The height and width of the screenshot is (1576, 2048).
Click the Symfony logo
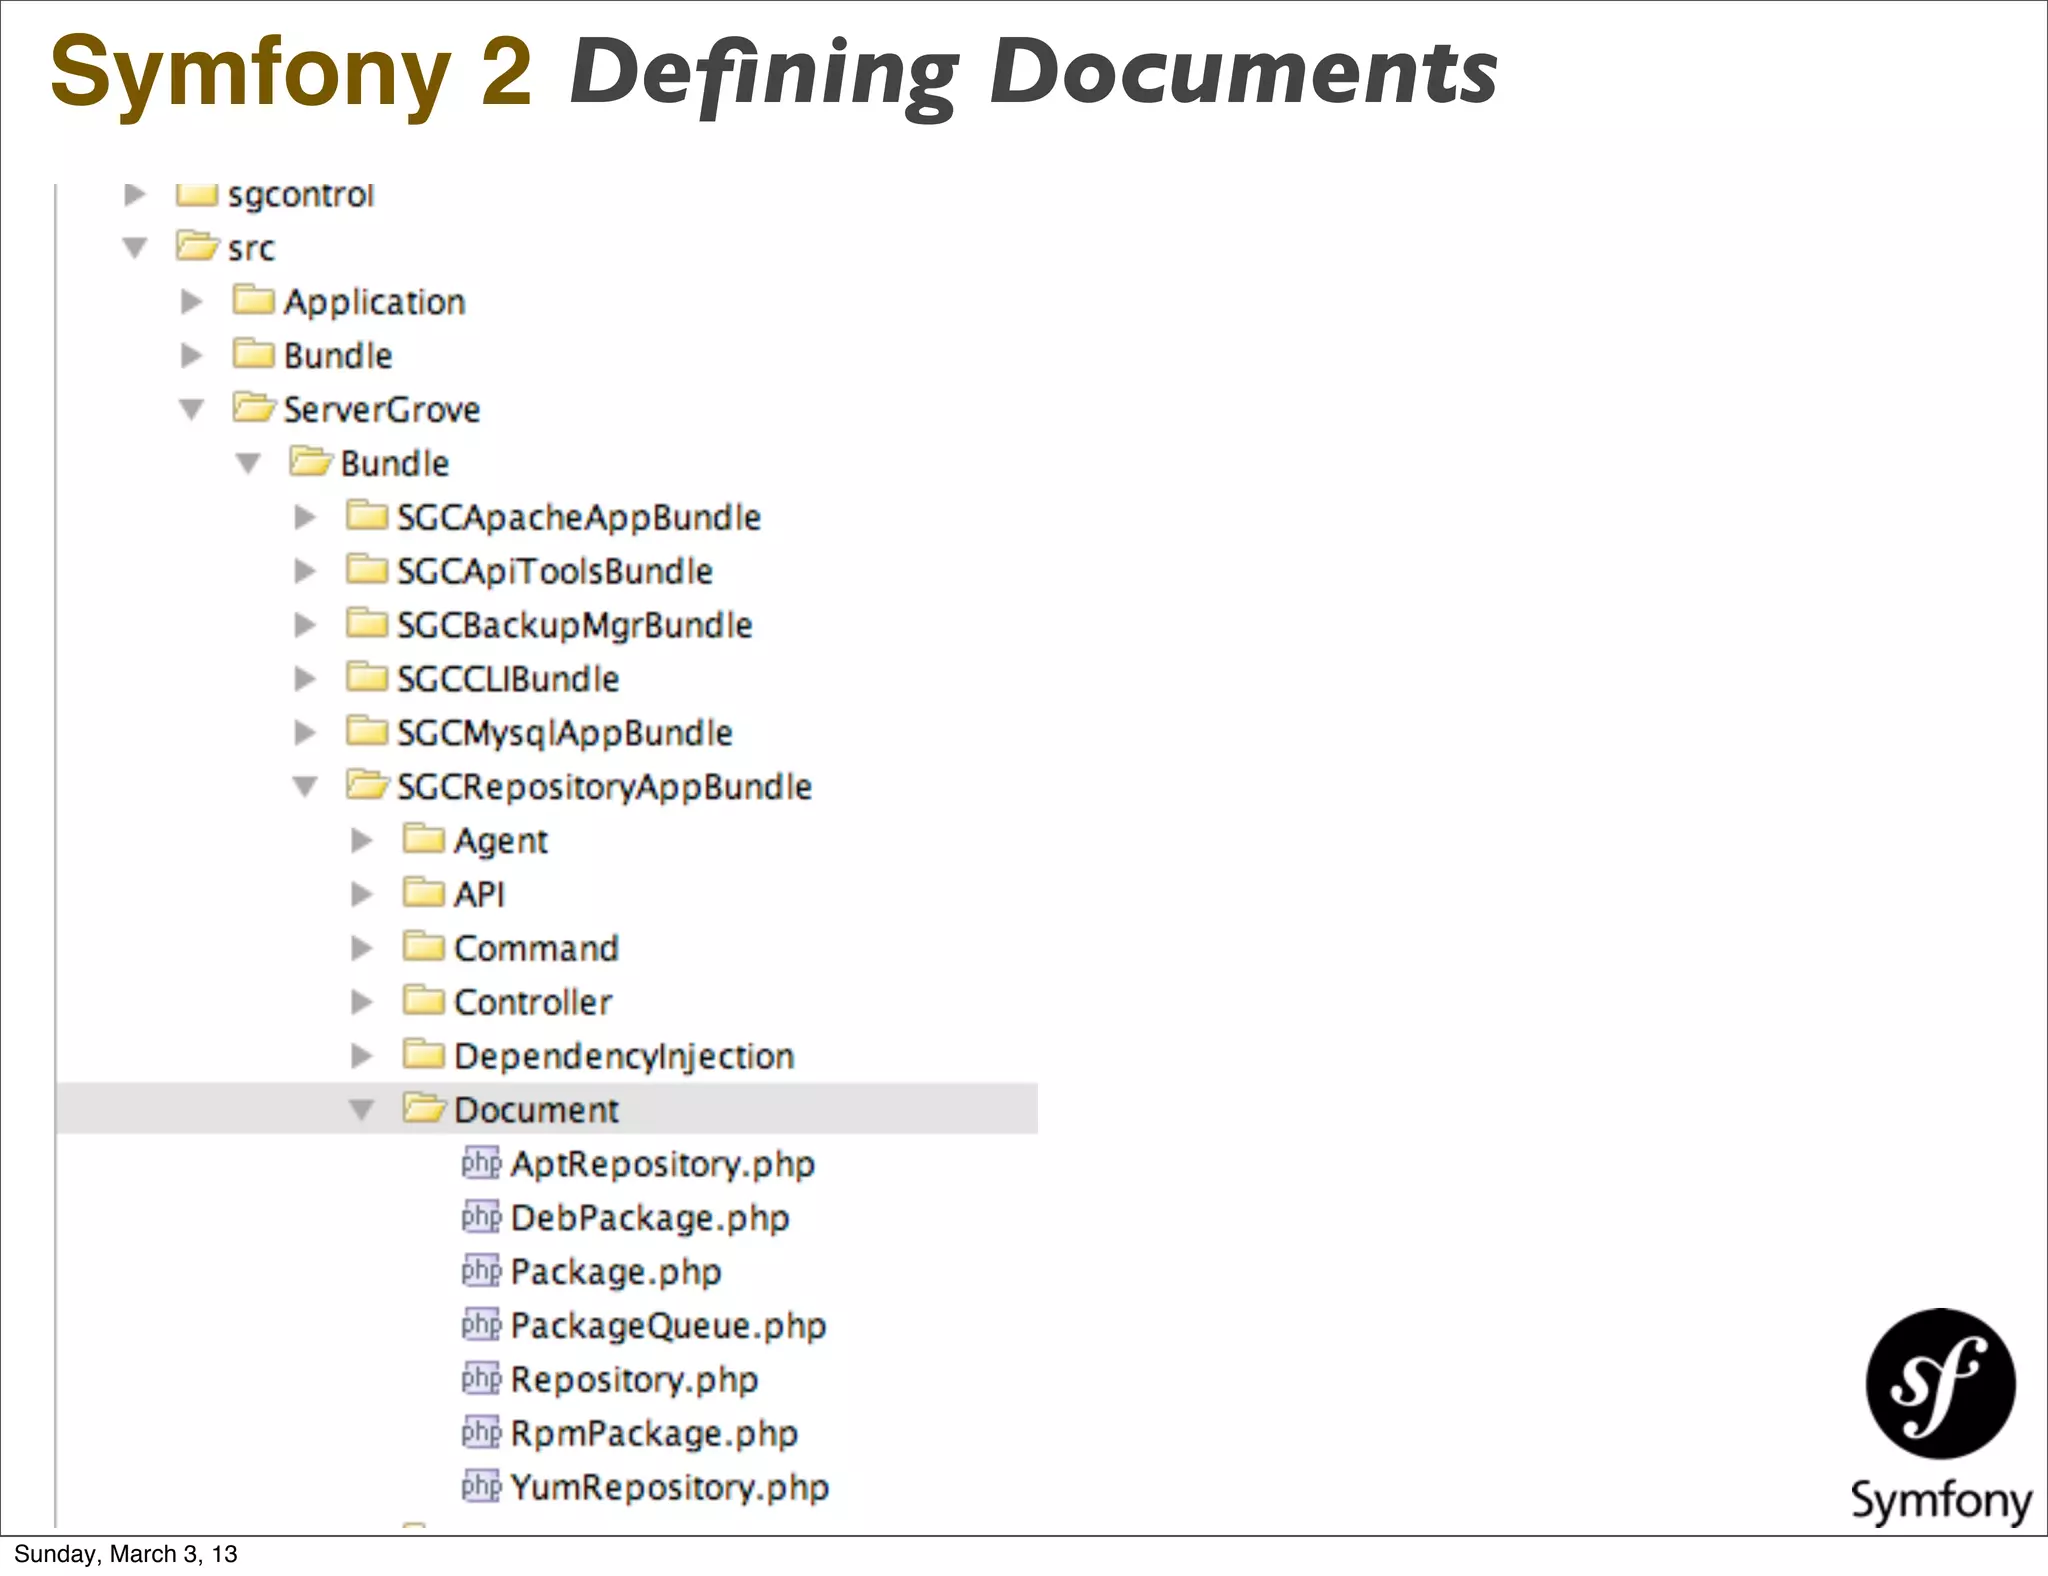coord(1941,1417)
